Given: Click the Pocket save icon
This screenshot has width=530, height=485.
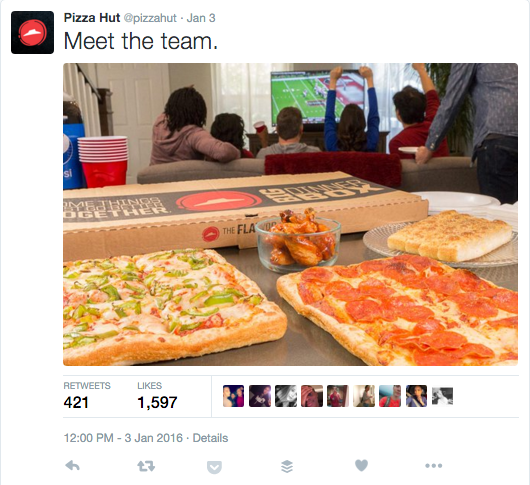Looking at the screenshot, I should tap(214, 467).
